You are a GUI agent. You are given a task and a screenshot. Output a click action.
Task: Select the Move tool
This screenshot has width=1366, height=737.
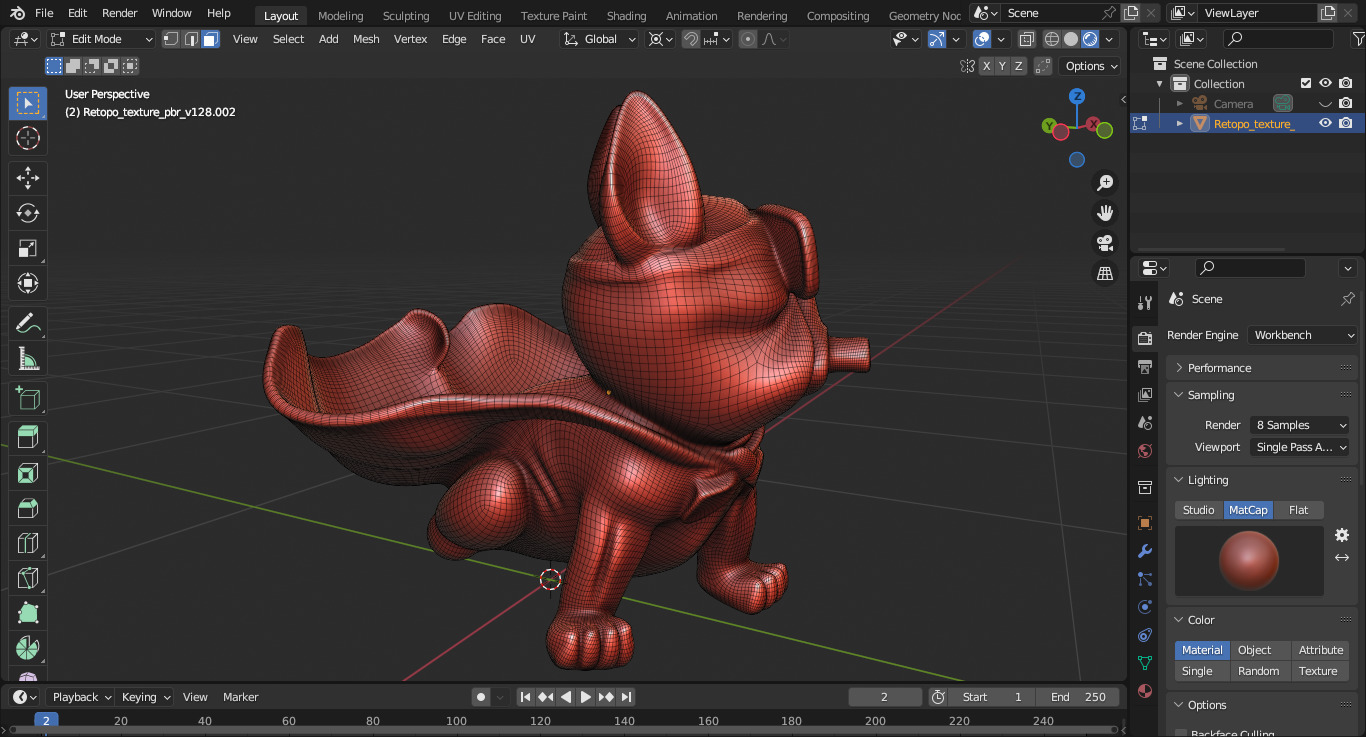point(28,178)
